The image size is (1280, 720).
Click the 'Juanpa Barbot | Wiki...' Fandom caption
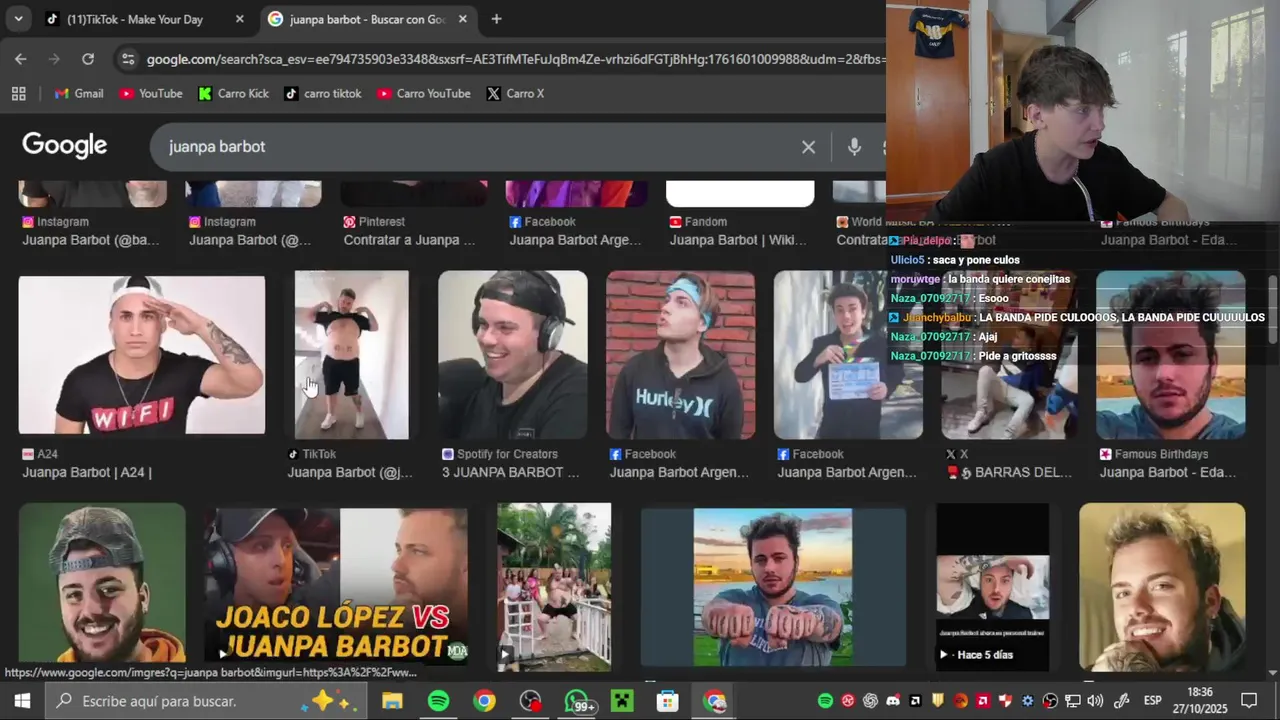(x=738, y=240)
